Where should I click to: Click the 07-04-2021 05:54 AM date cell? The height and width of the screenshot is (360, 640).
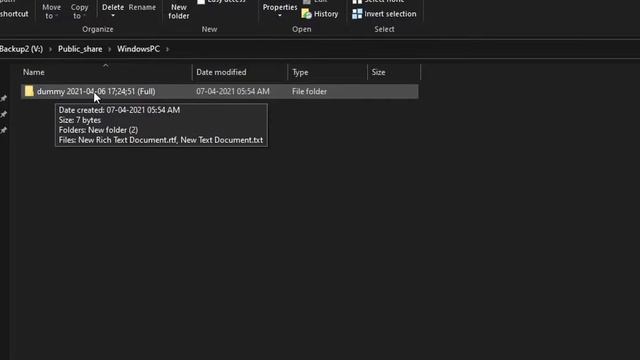pyautogui.click(x=233, y=91)
